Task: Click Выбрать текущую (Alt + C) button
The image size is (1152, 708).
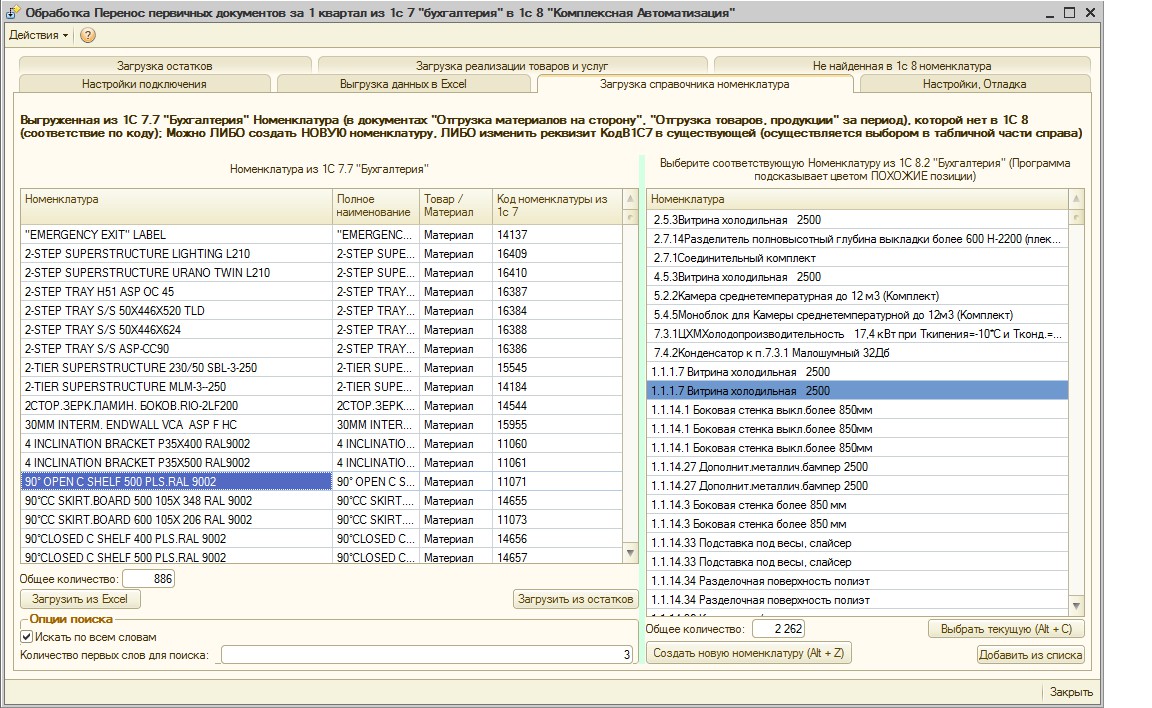Action: [1006, 629]
